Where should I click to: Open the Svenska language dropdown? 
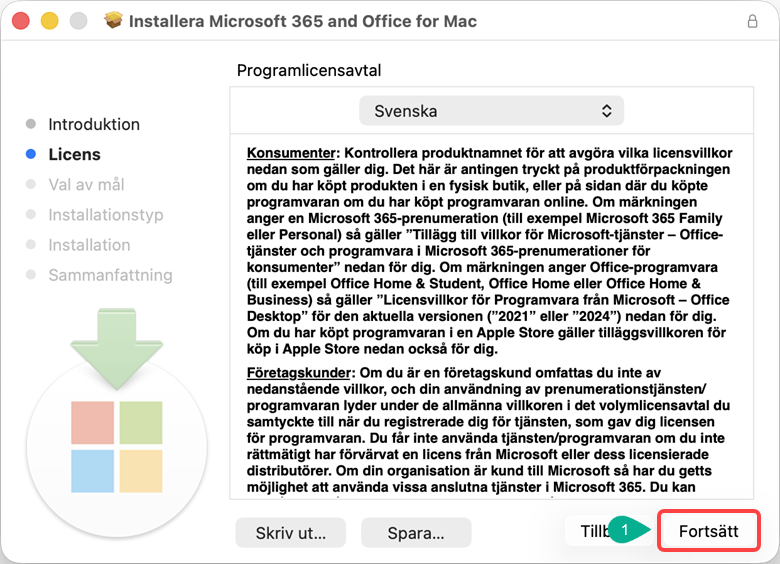[x=491, y=111]
